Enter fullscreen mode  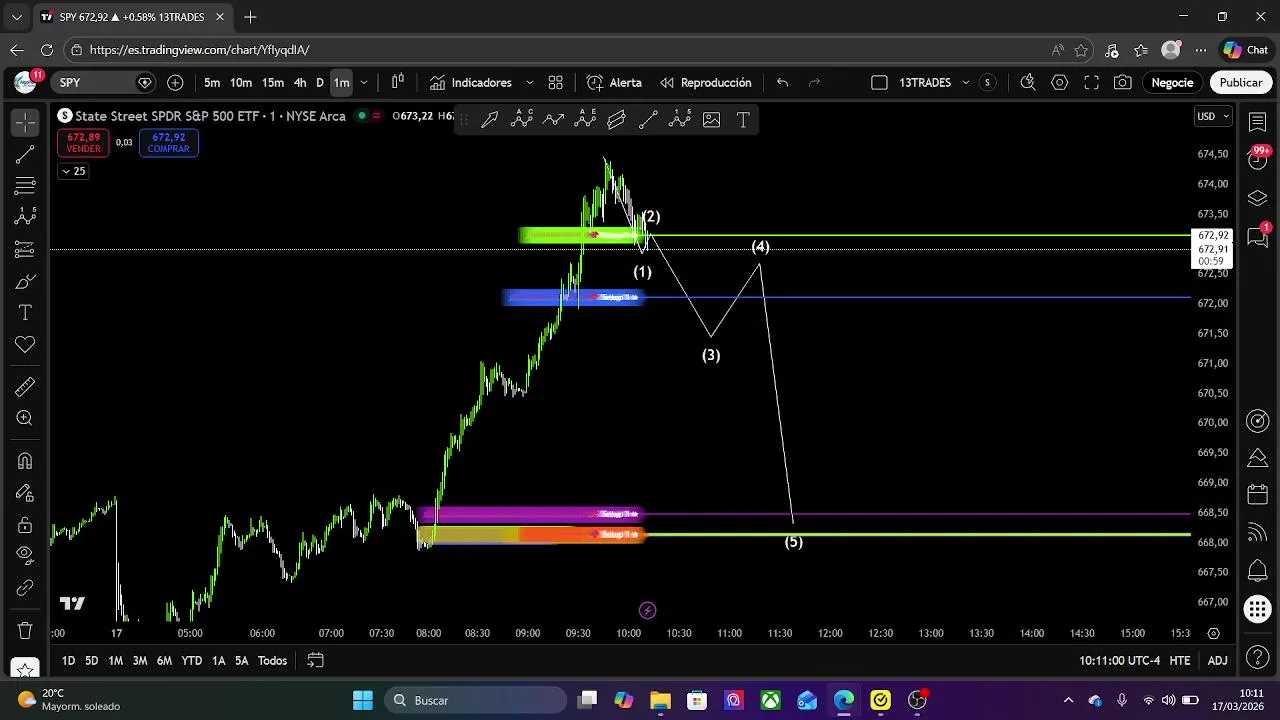tap(1092, 83)
